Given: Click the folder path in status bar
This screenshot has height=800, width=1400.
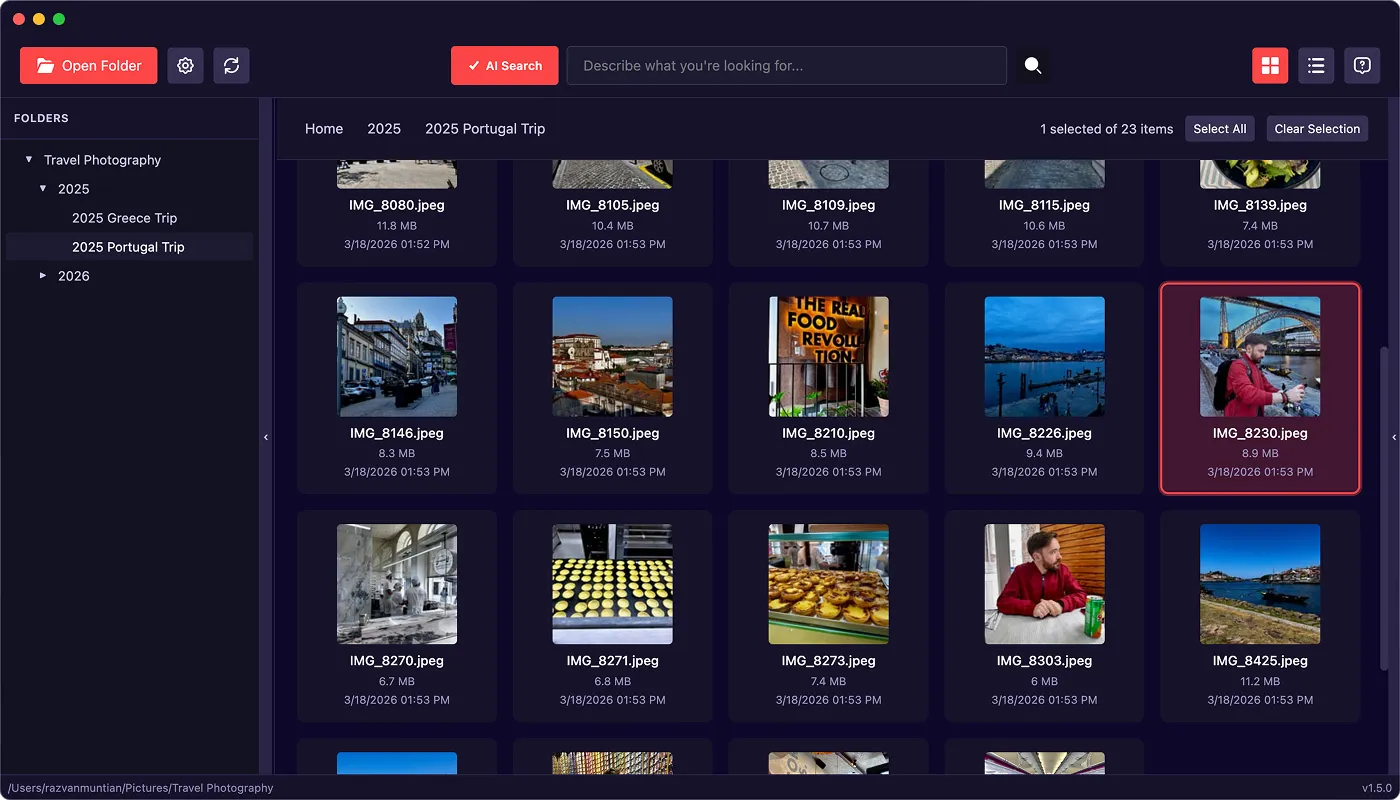Looking at the screenshot, I should tap(141, 788).
